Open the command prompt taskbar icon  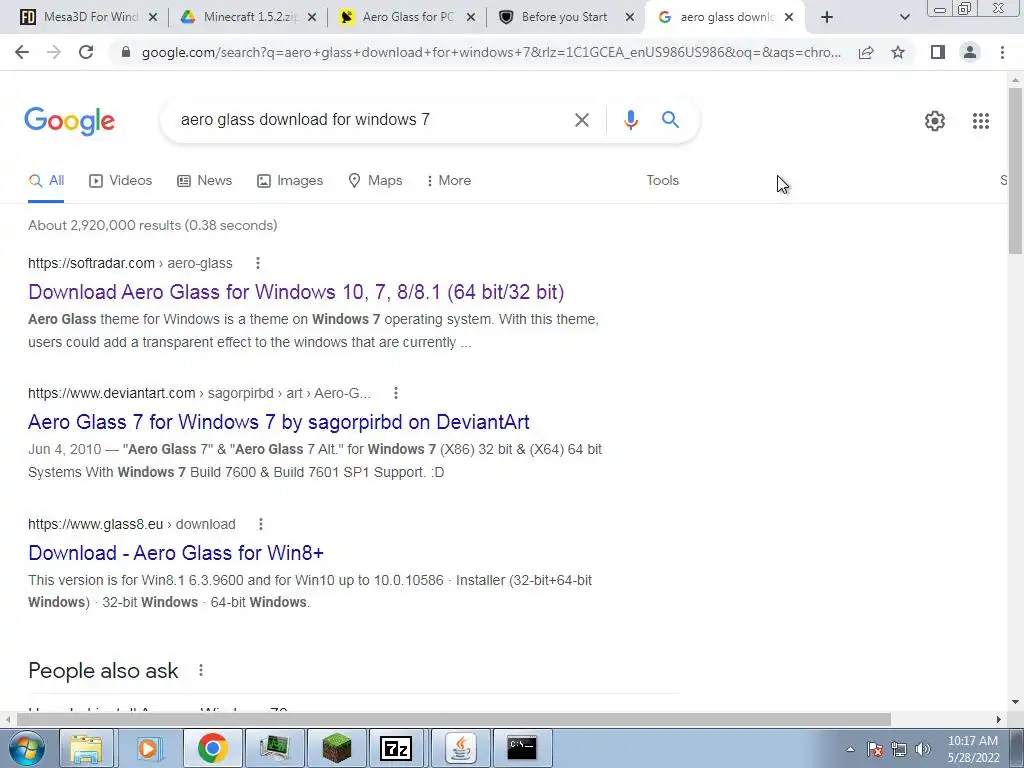pos(522,748)
